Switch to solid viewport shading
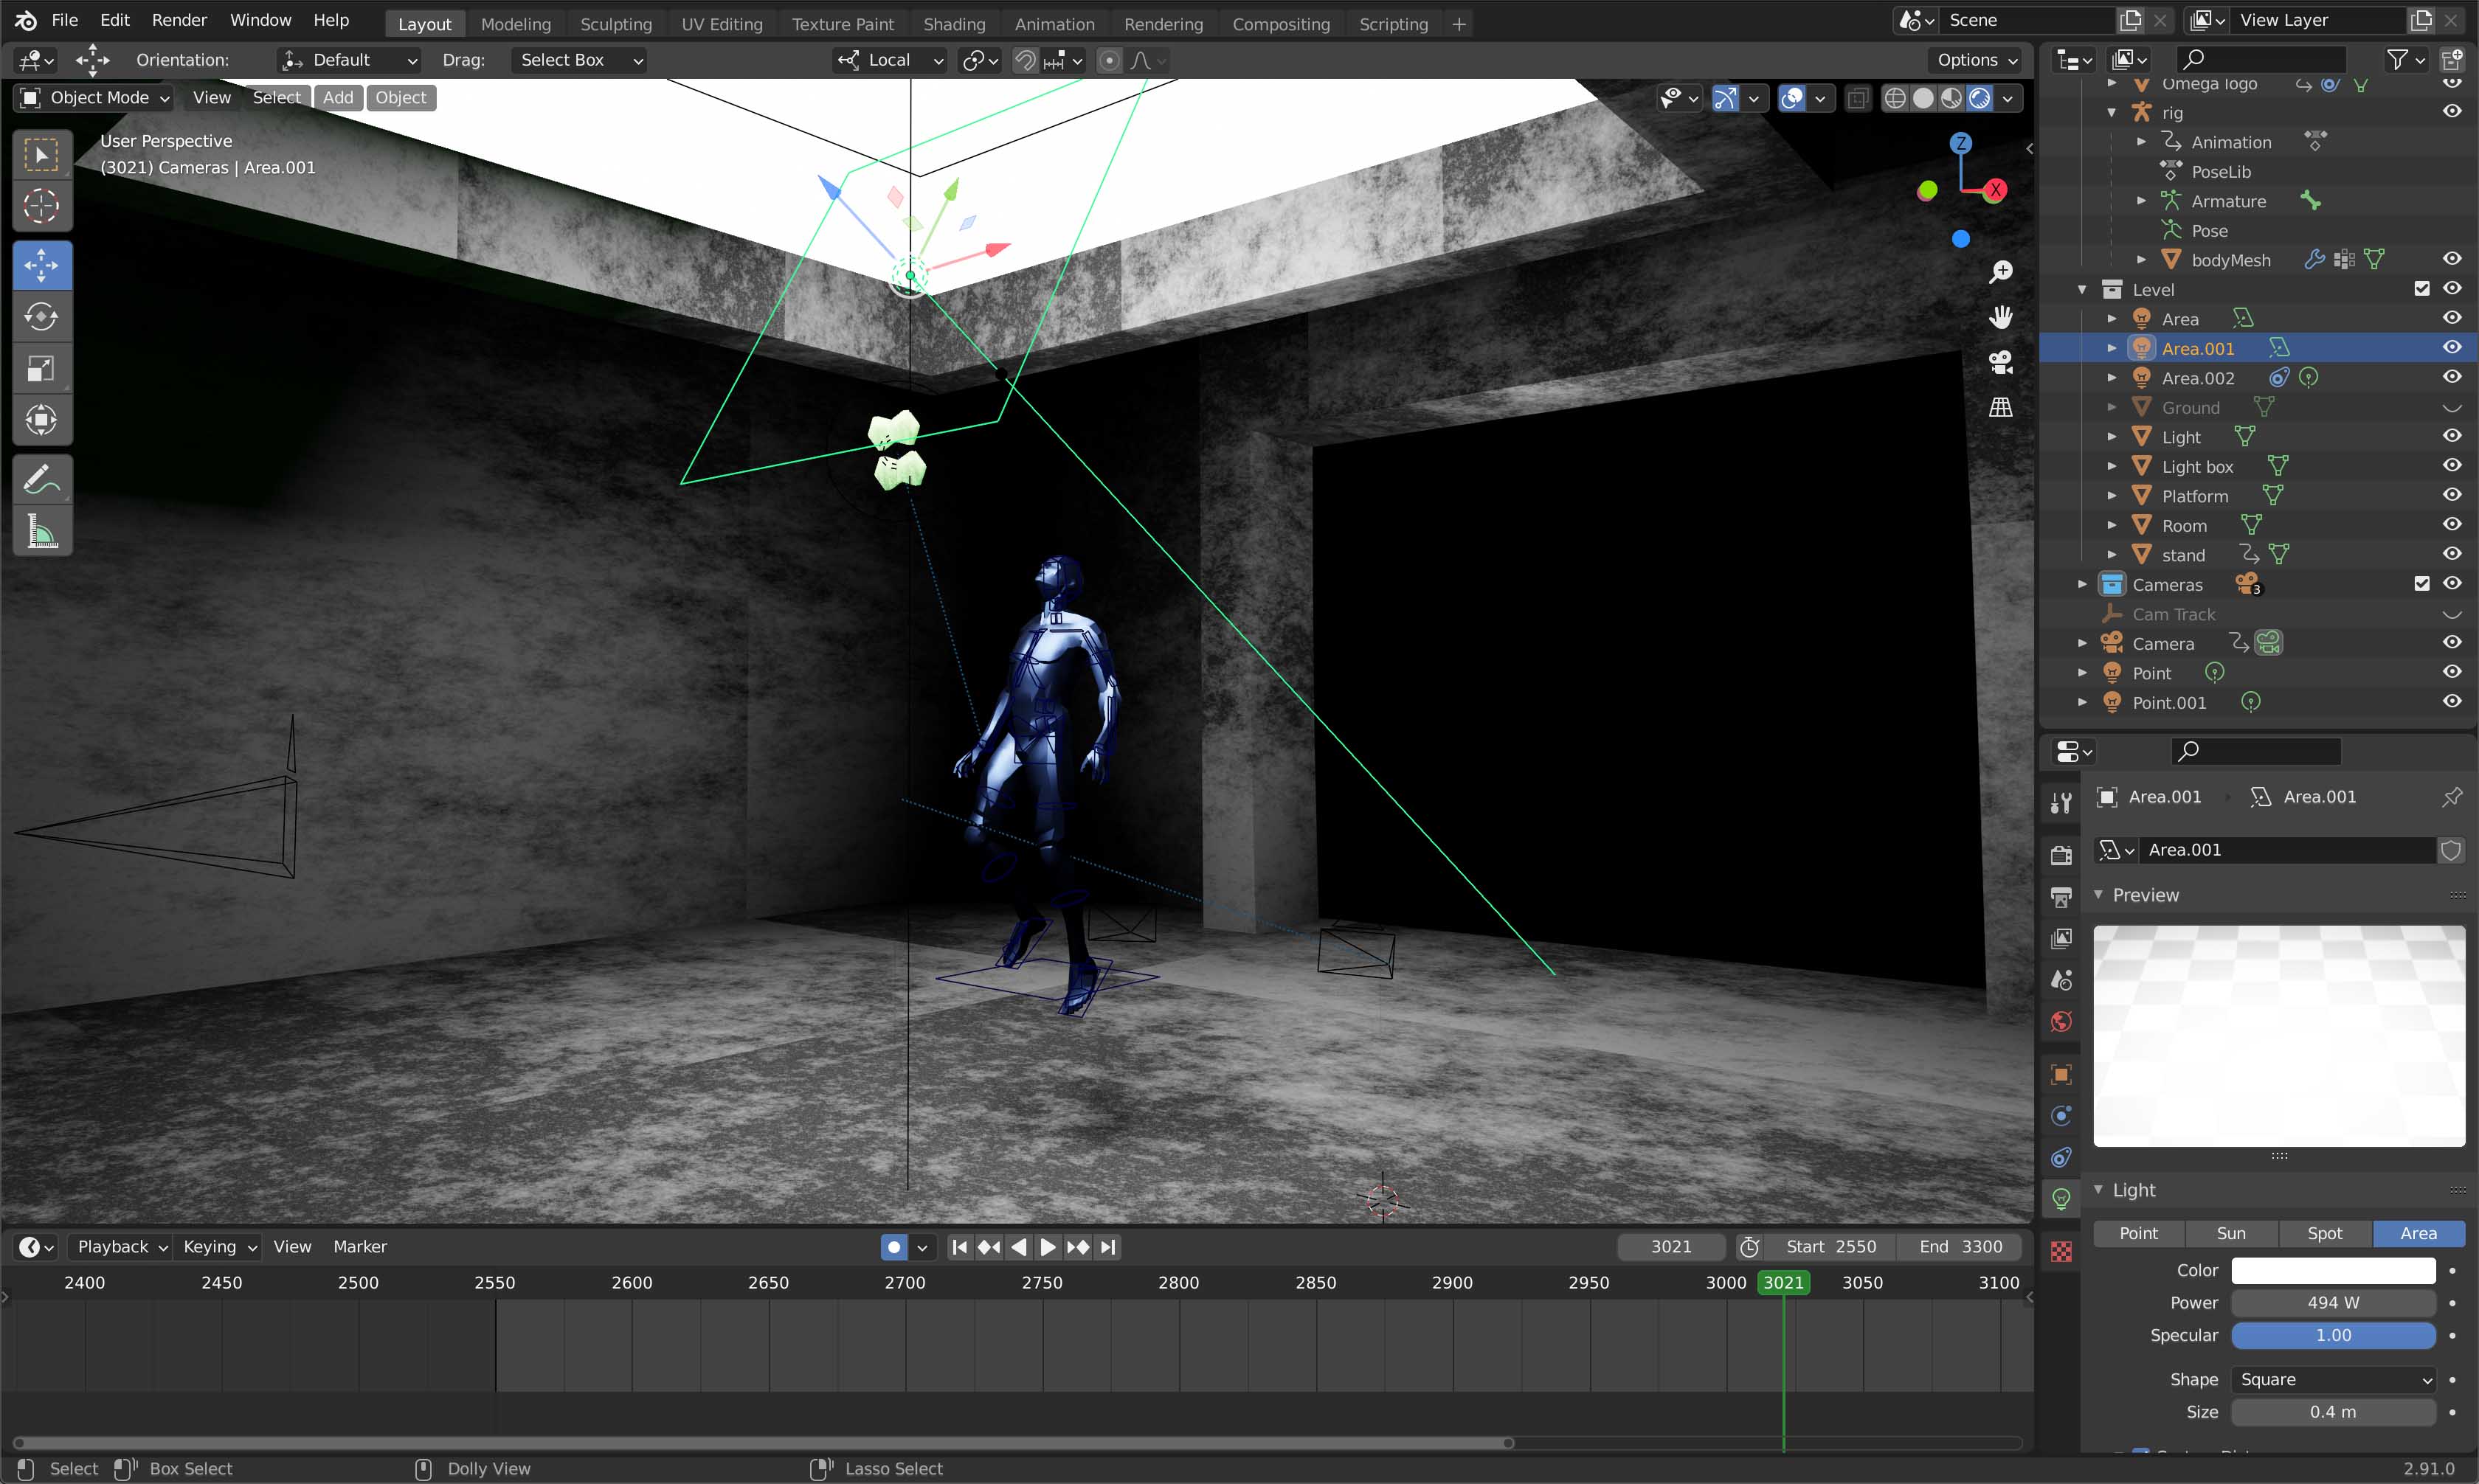The height and width of the screenshot is (1484, 2479). 1923,98
